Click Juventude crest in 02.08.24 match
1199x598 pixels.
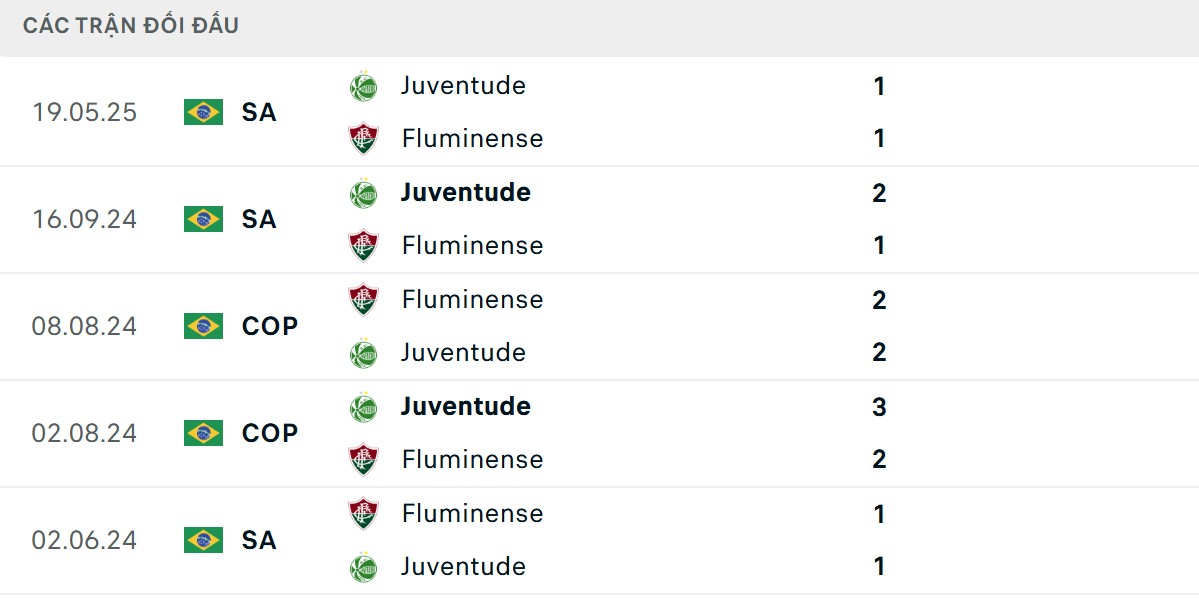(364, 407)
